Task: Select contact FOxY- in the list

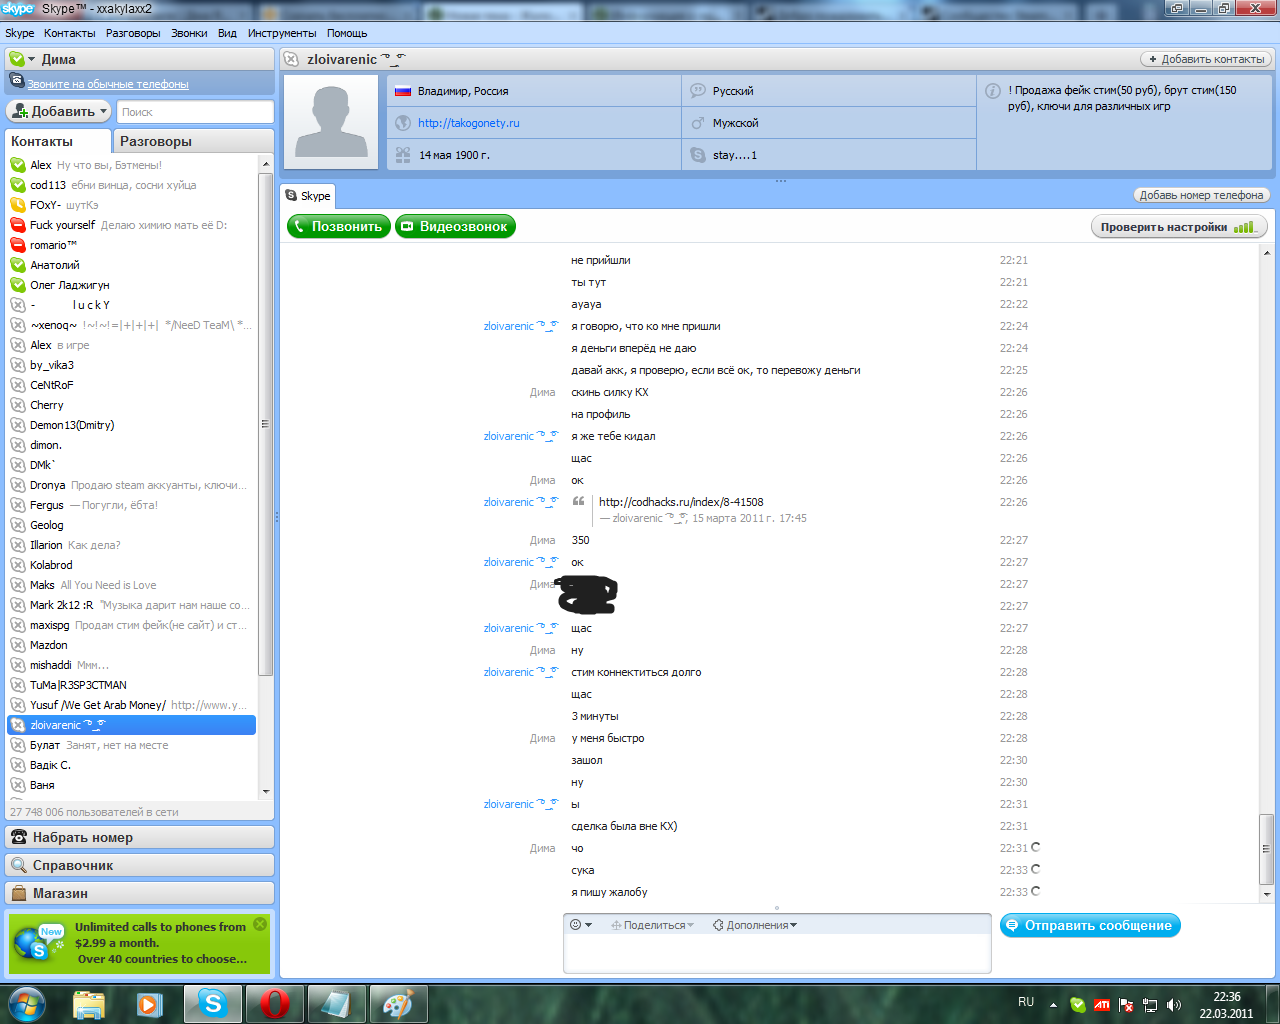Action: pyautogui.click(x=132, y=205)
